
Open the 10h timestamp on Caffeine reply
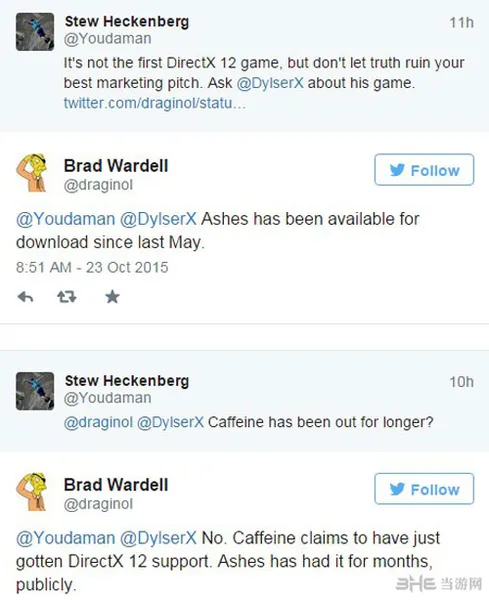(x=461, y=382)
